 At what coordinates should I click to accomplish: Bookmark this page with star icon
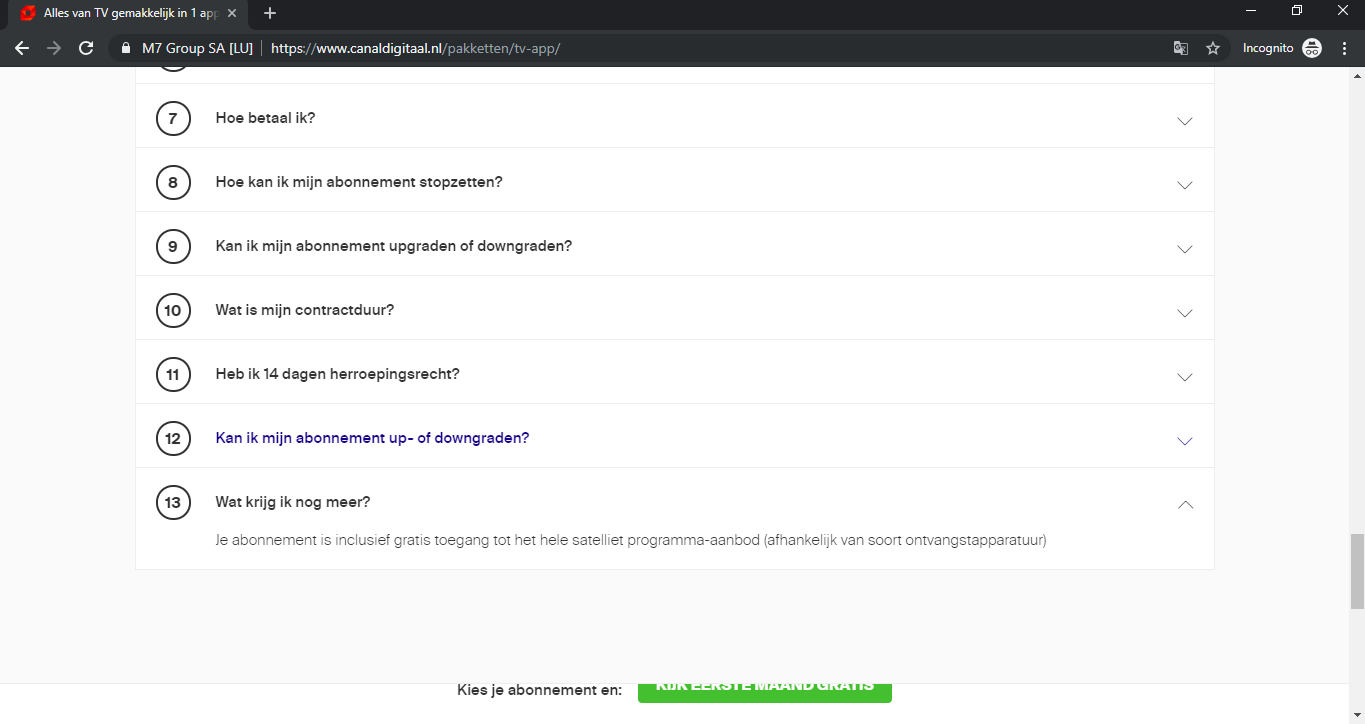(x=1213, y=48)
